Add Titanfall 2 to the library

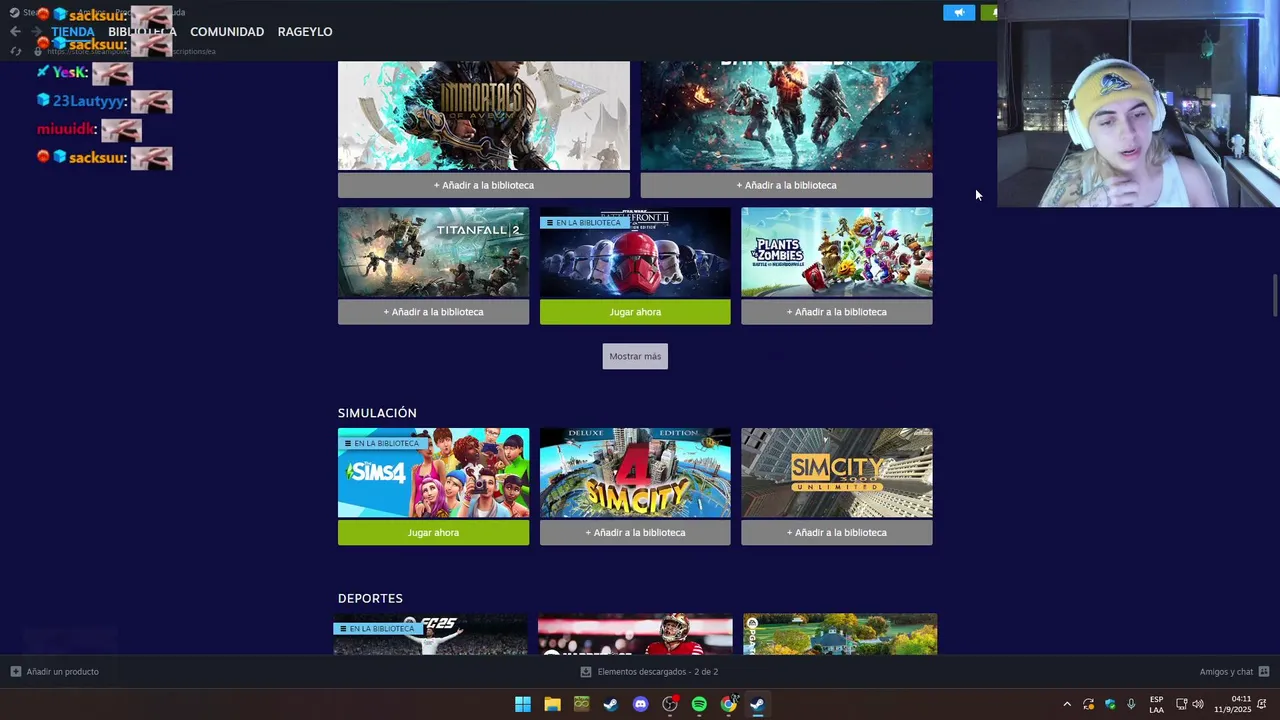click(x=433, y=312)
